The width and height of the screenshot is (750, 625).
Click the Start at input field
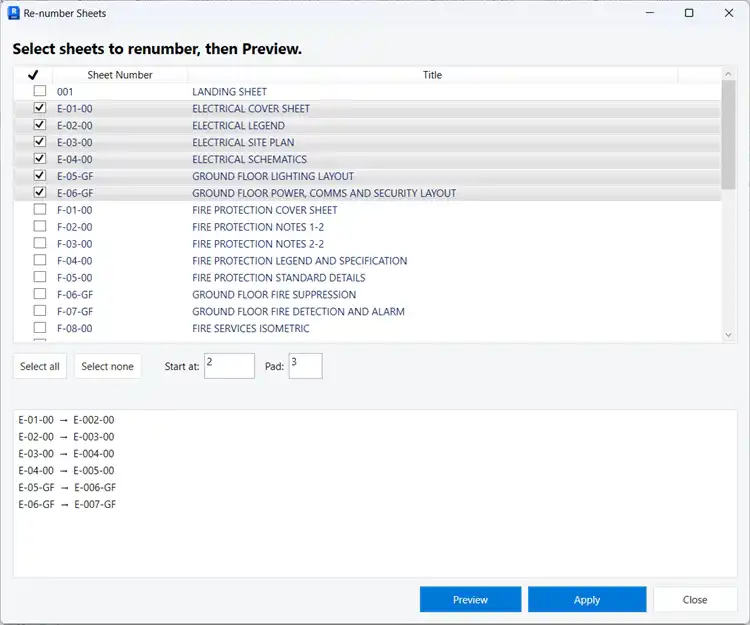pos(229,366)
